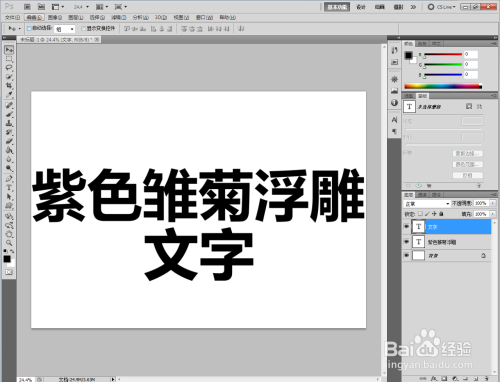
Task: Select the Brush tool
Action: 9,114
